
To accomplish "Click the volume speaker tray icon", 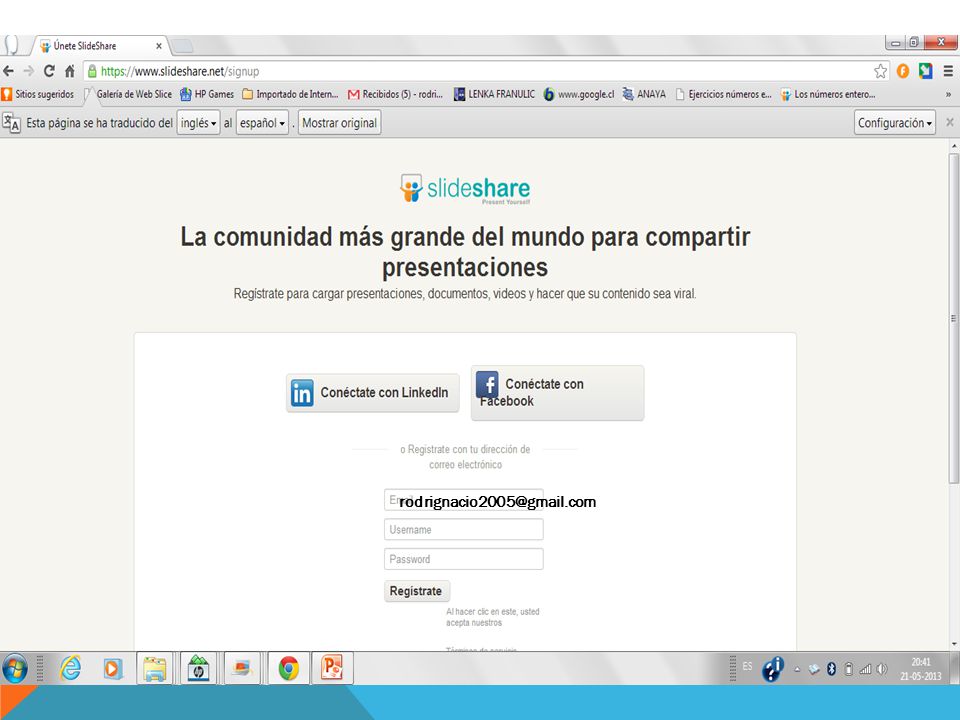I will [882, 669].
